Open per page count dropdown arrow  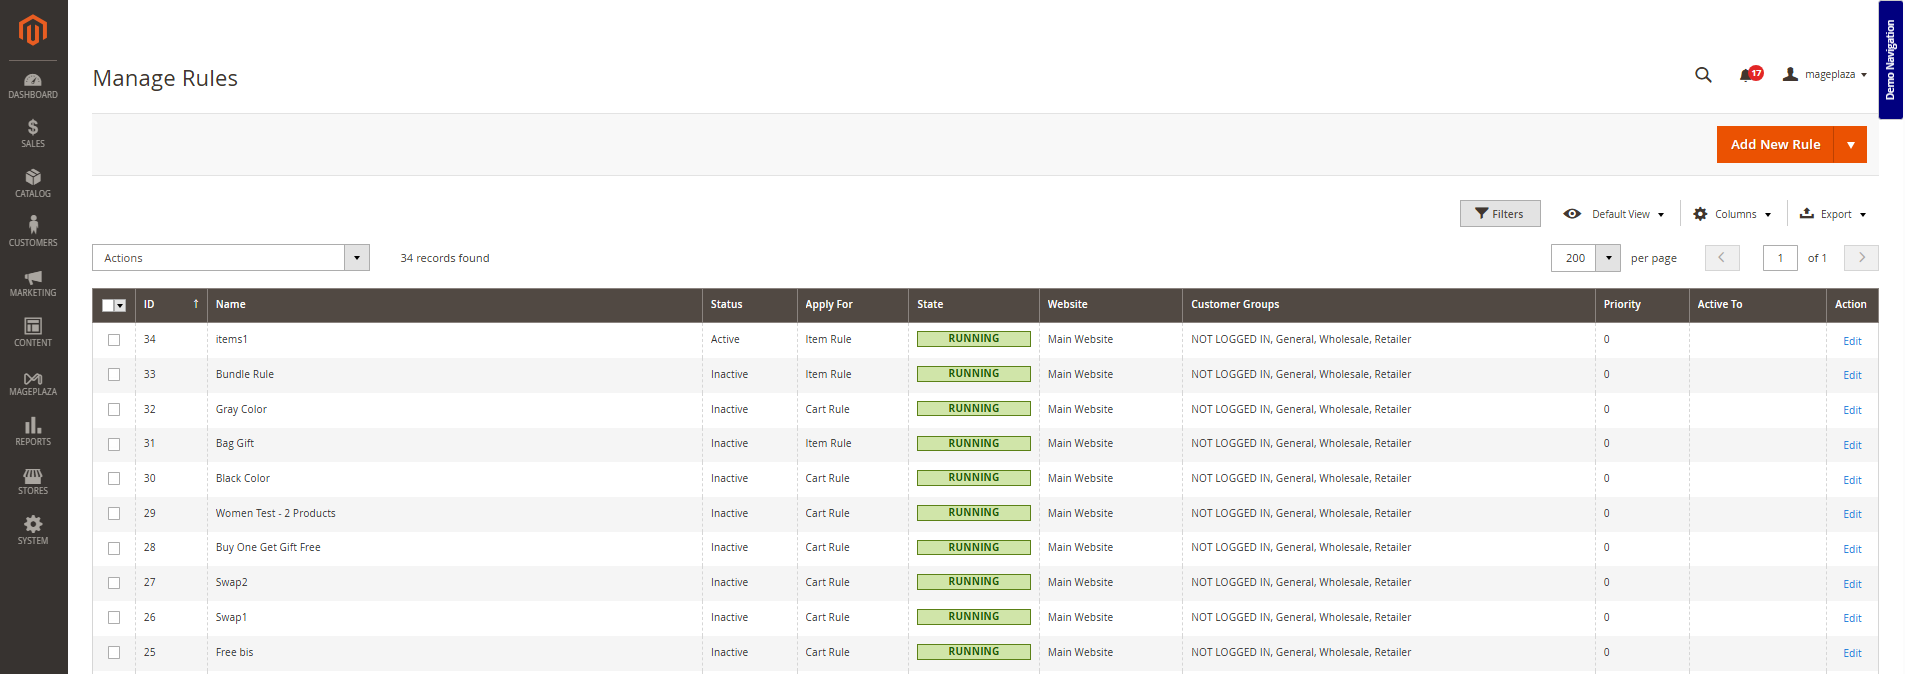(x=1608, y=258)
